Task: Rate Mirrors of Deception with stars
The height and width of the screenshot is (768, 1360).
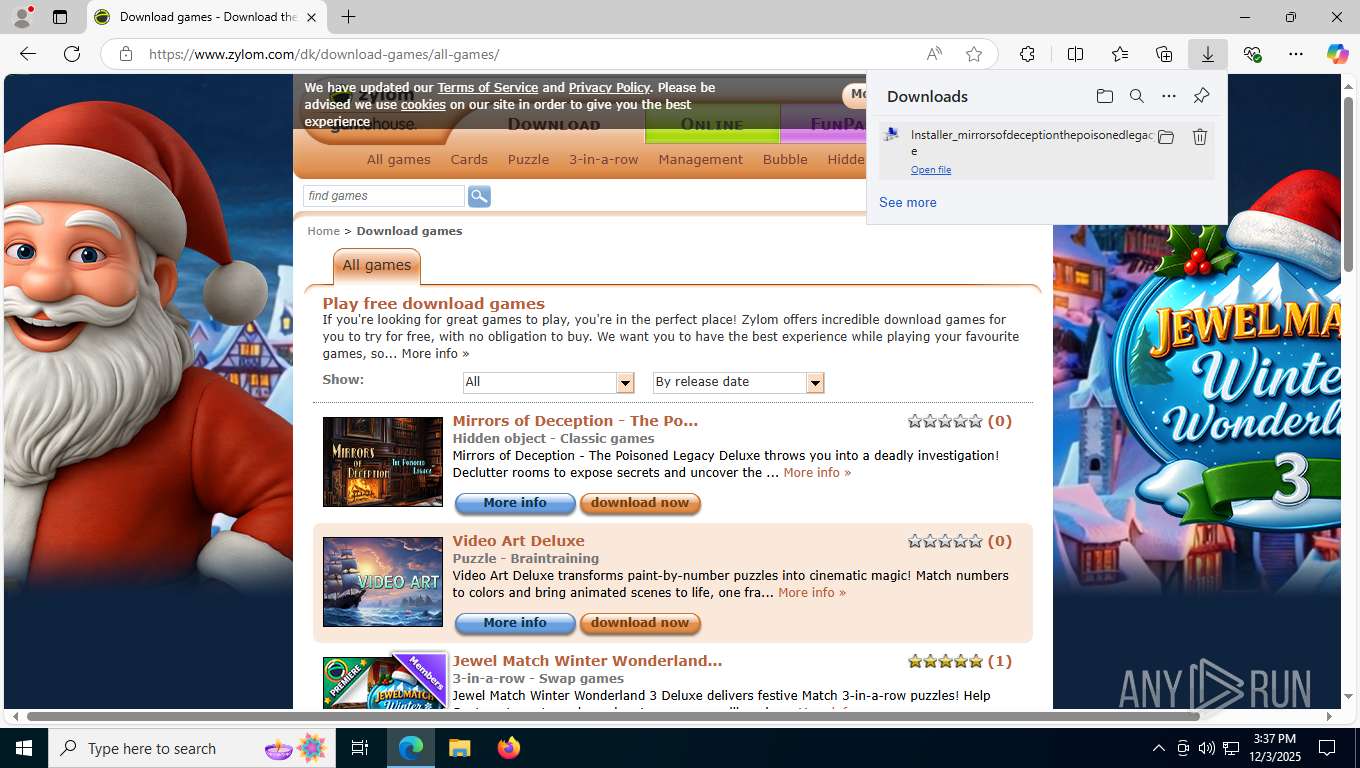Action: pos(945,421)
